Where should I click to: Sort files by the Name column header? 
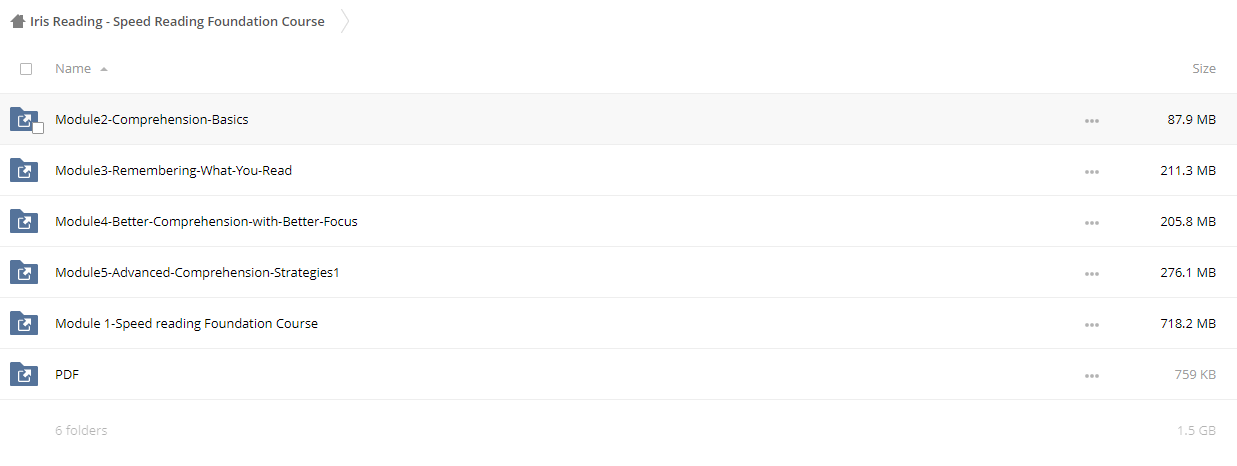[x=73, y=69]
